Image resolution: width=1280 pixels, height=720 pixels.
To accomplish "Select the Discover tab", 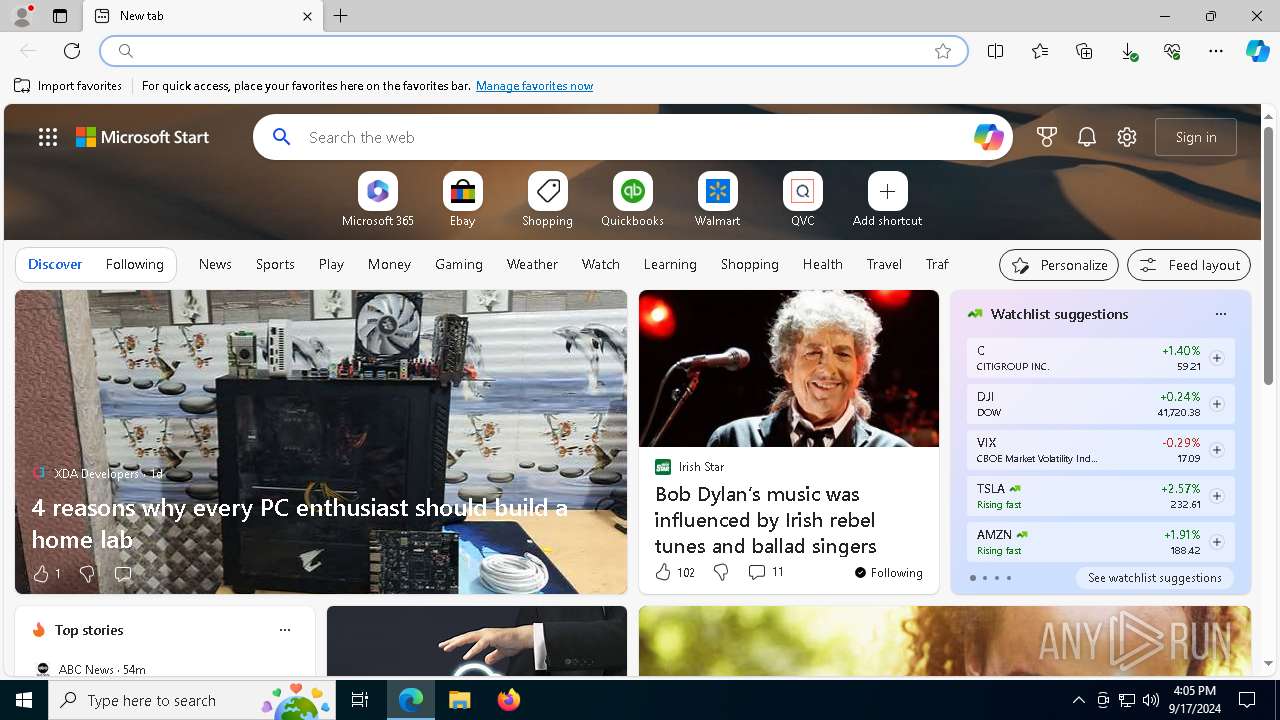I will point(55,264).
